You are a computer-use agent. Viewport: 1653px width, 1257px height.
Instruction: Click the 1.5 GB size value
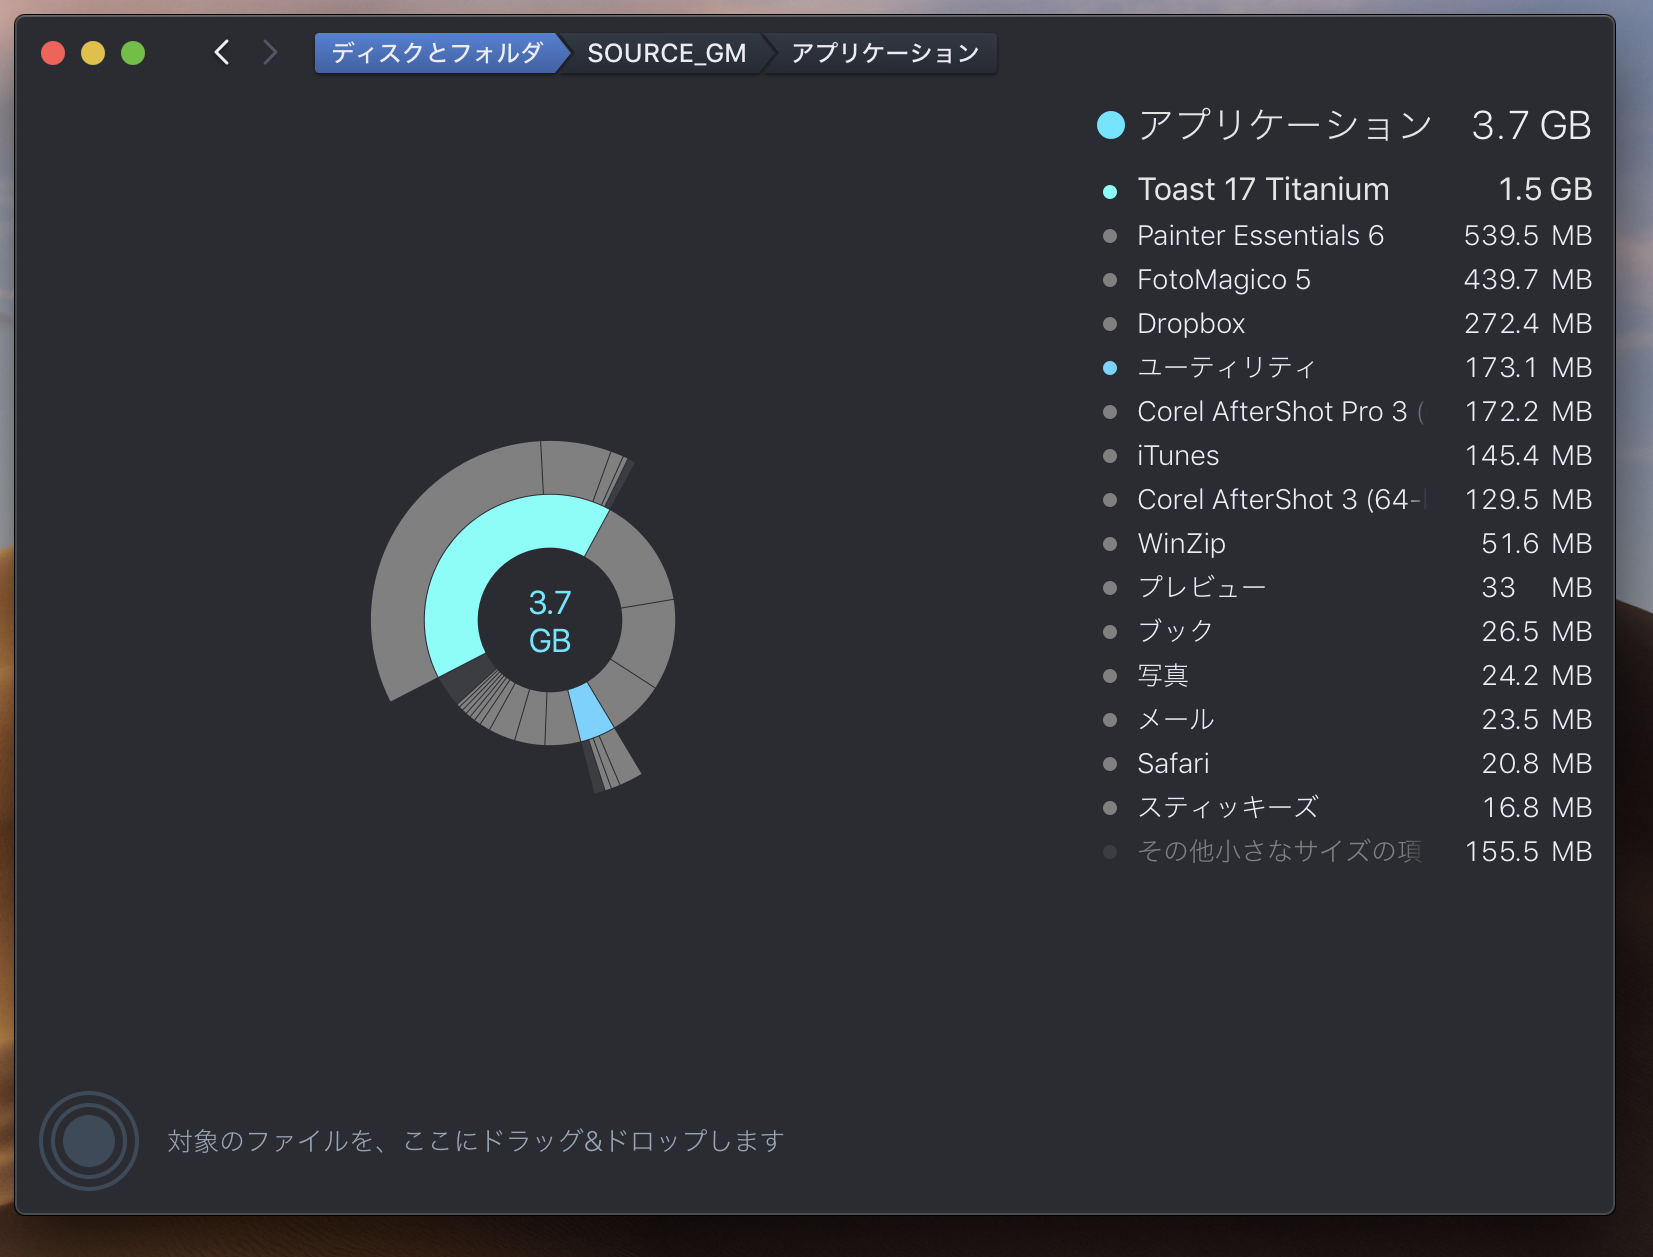1545,190
